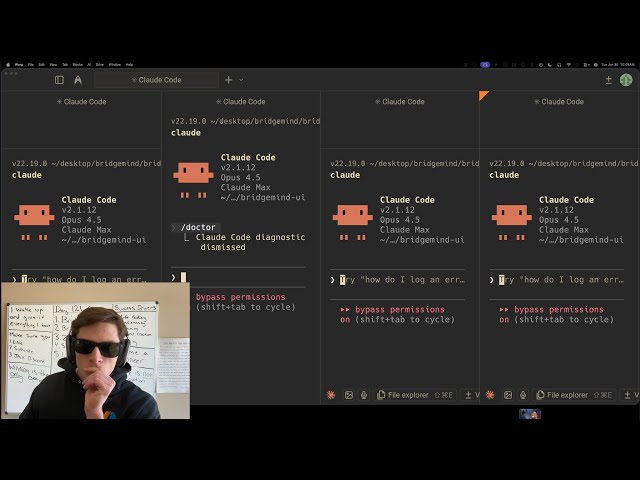640x480 pixels.
Task: Click Claude mascot logo in fourth pane
Action: click(512, 222)
